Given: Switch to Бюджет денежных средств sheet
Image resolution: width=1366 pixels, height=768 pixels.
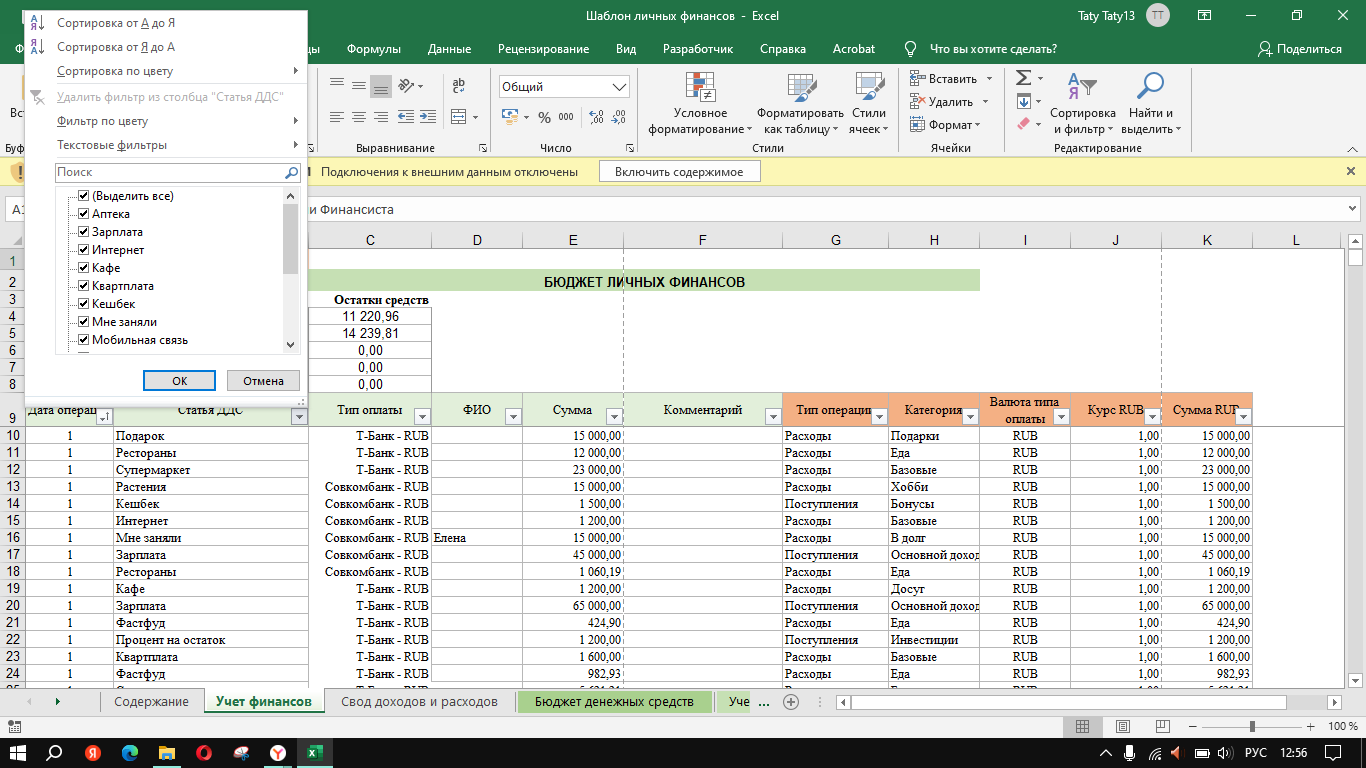Looking at the screenshot, I should coord(614,702).
